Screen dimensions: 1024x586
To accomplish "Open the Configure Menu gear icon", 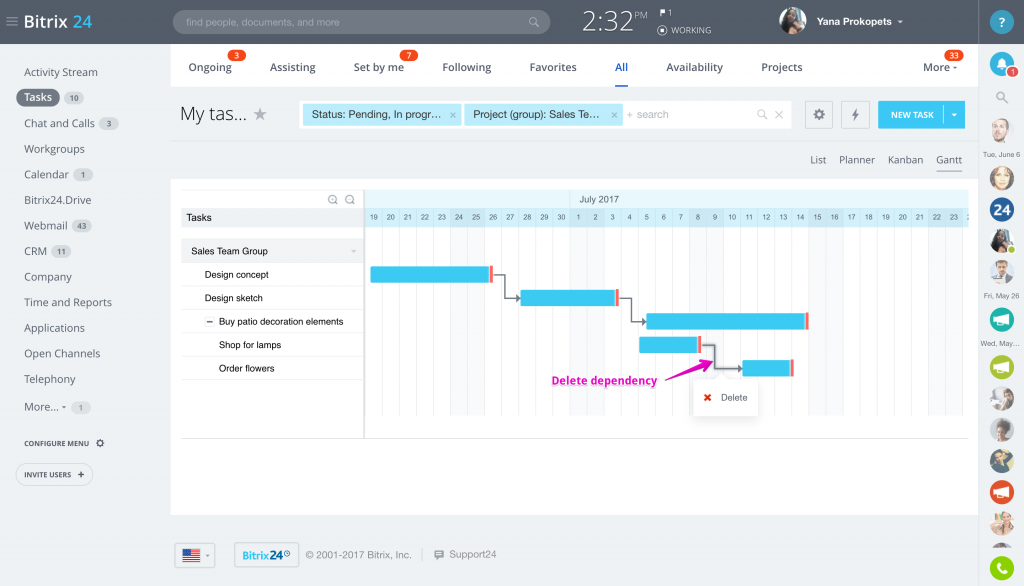I will (100, 443).
